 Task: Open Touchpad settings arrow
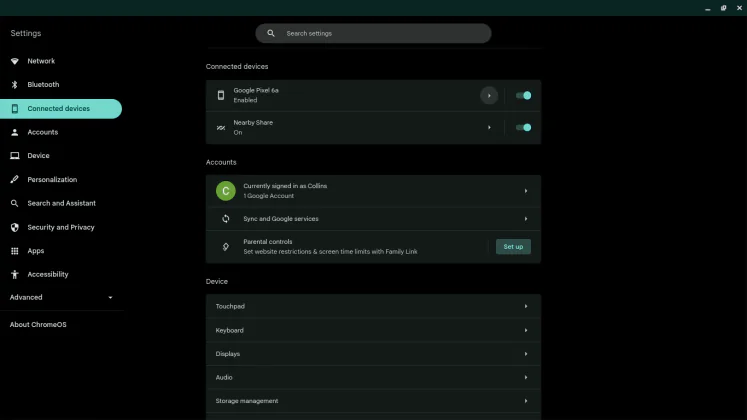point(526,306)
